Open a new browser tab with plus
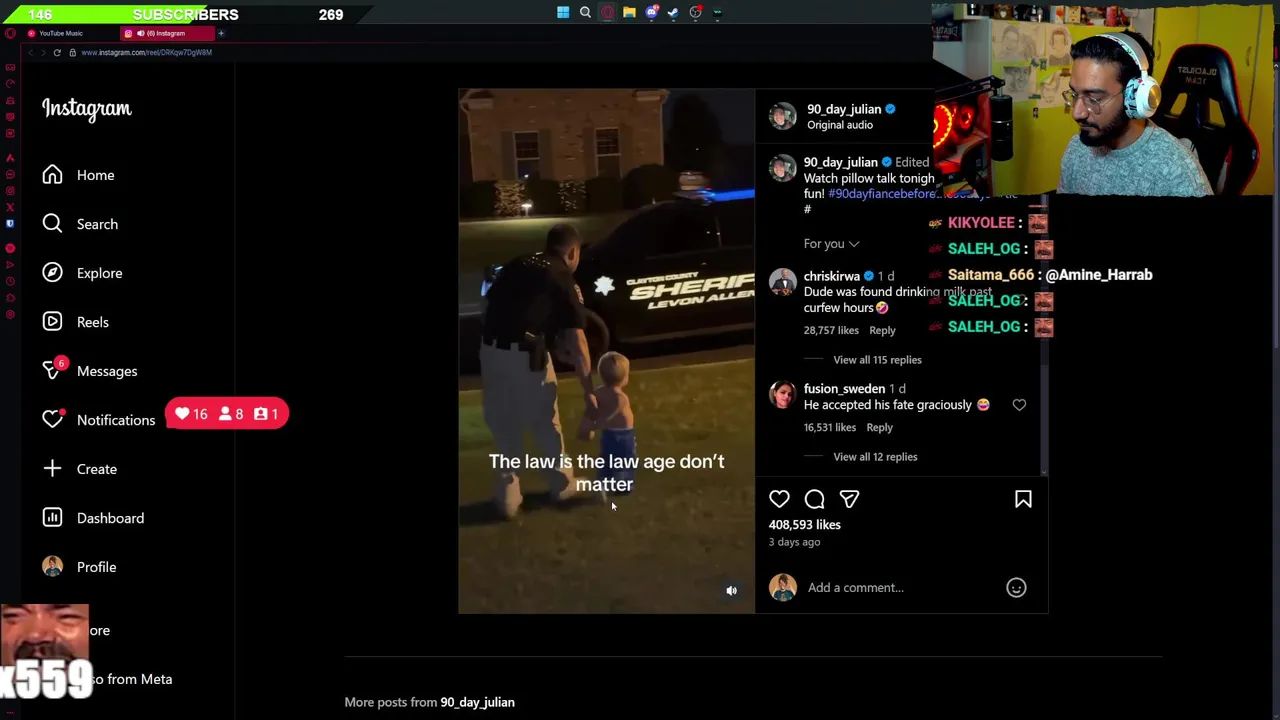Screen dimensions: 1280x720 (221, 33)
